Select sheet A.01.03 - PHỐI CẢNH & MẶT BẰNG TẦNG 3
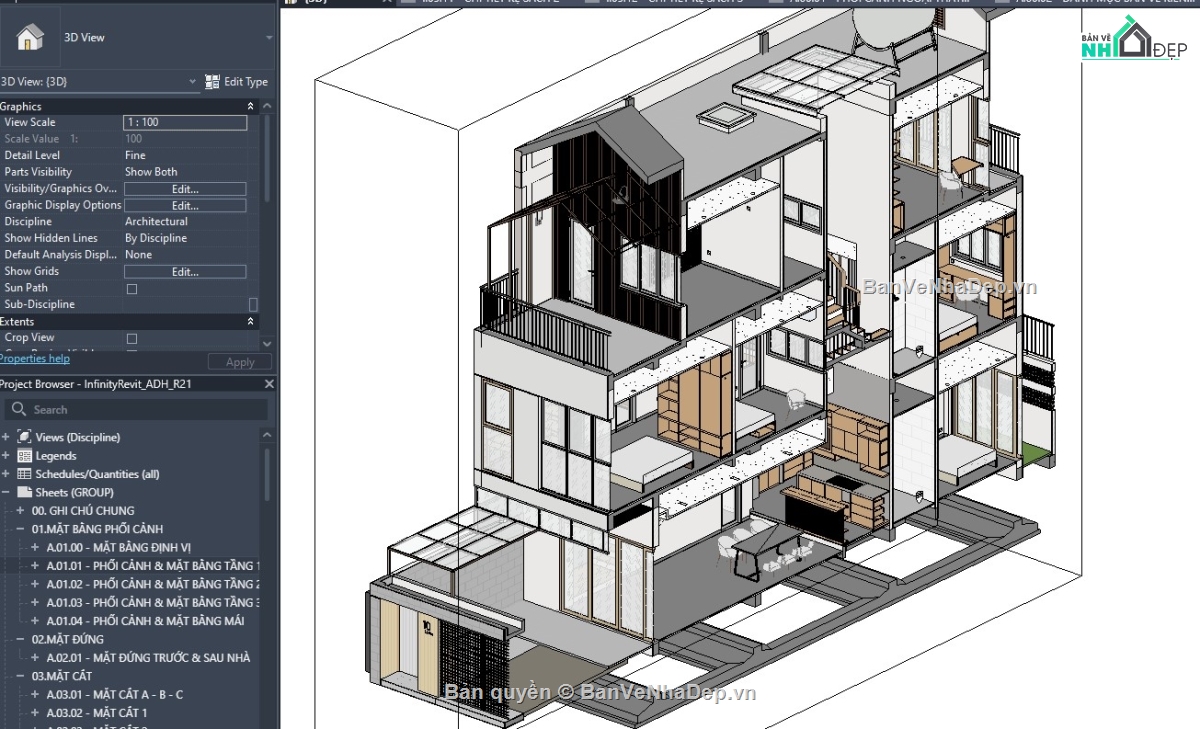The image size is (1200, 729). click(x=153, y=602)
